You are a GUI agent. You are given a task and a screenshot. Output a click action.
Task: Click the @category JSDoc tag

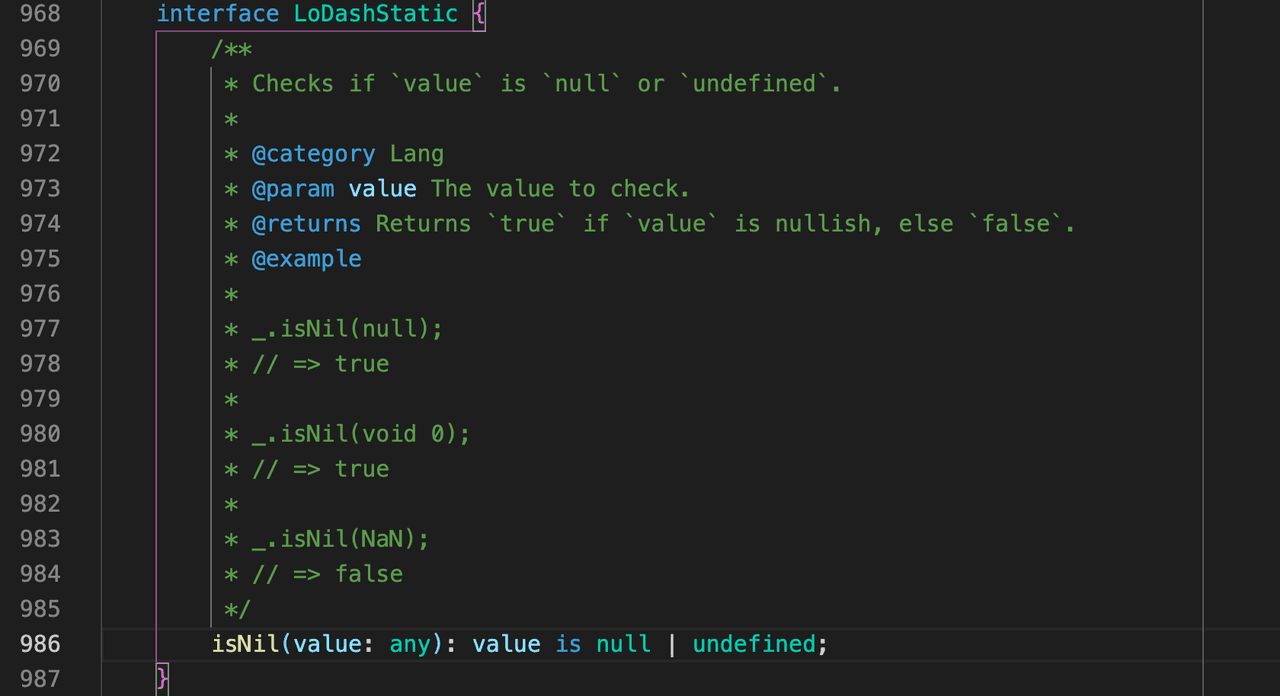(x=313, y=154)
